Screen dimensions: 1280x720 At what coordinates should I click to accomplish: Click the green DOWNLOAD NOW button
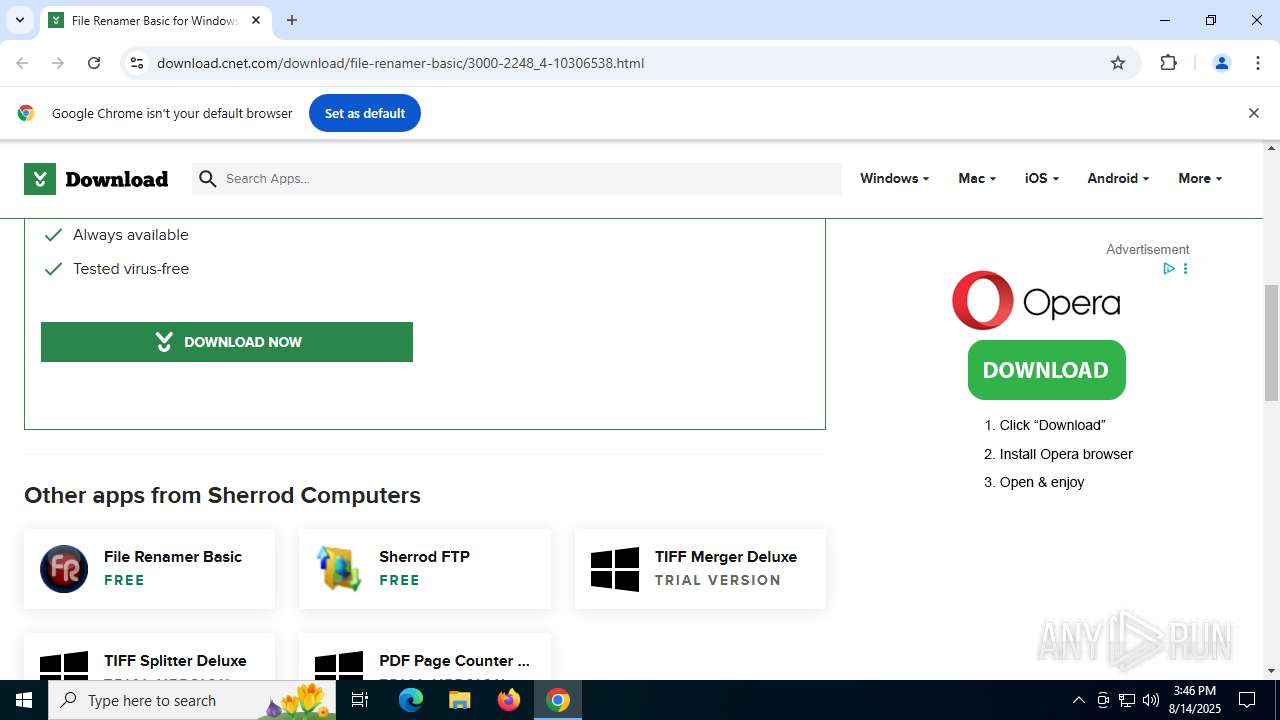[227, 342]
